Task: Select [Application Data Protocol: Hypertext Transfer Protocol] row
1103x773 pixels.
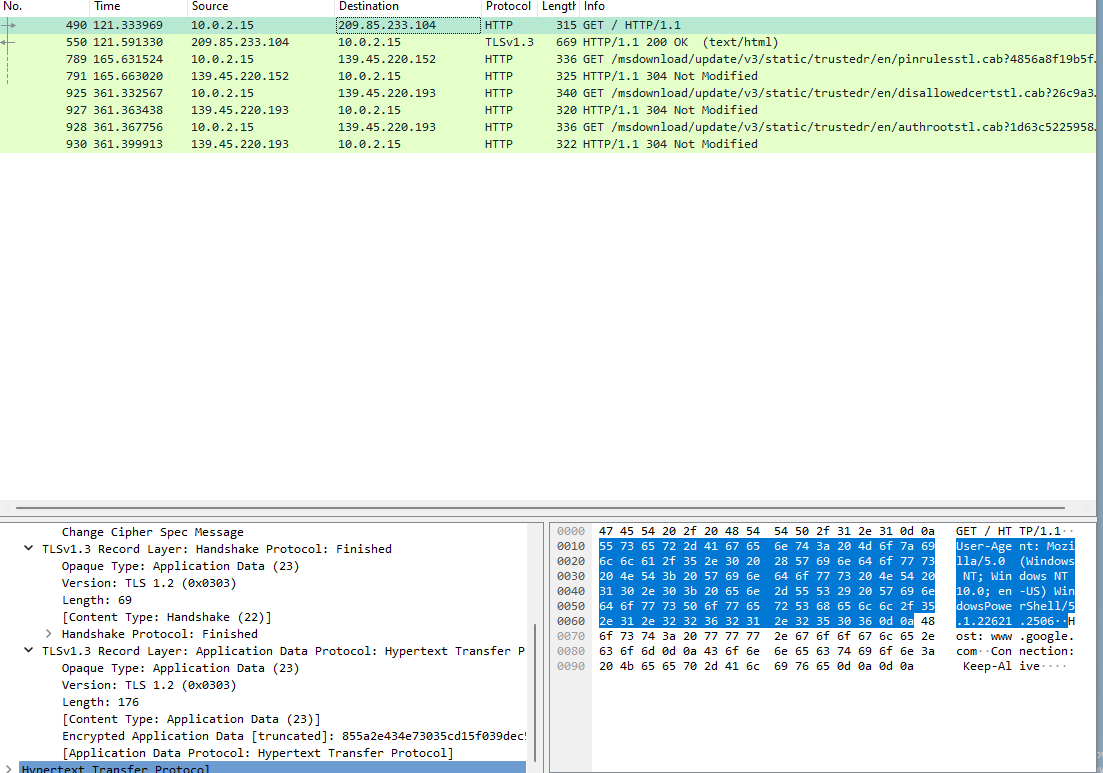Action: 257,753
